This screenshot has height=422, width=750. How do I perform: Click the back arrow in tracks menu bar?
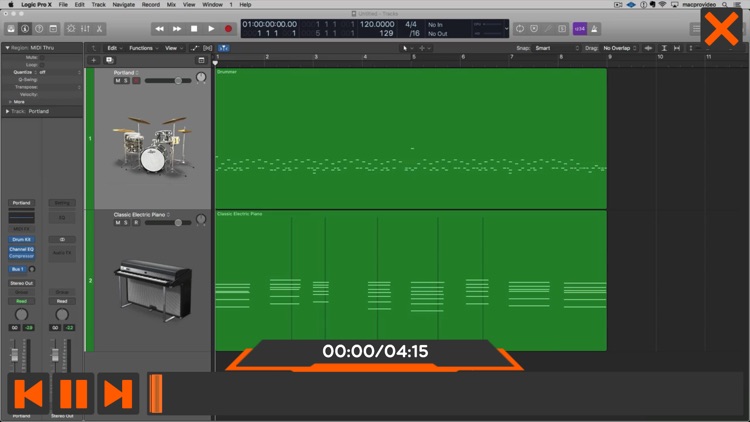pyautogui.click(x=94, y=48)
